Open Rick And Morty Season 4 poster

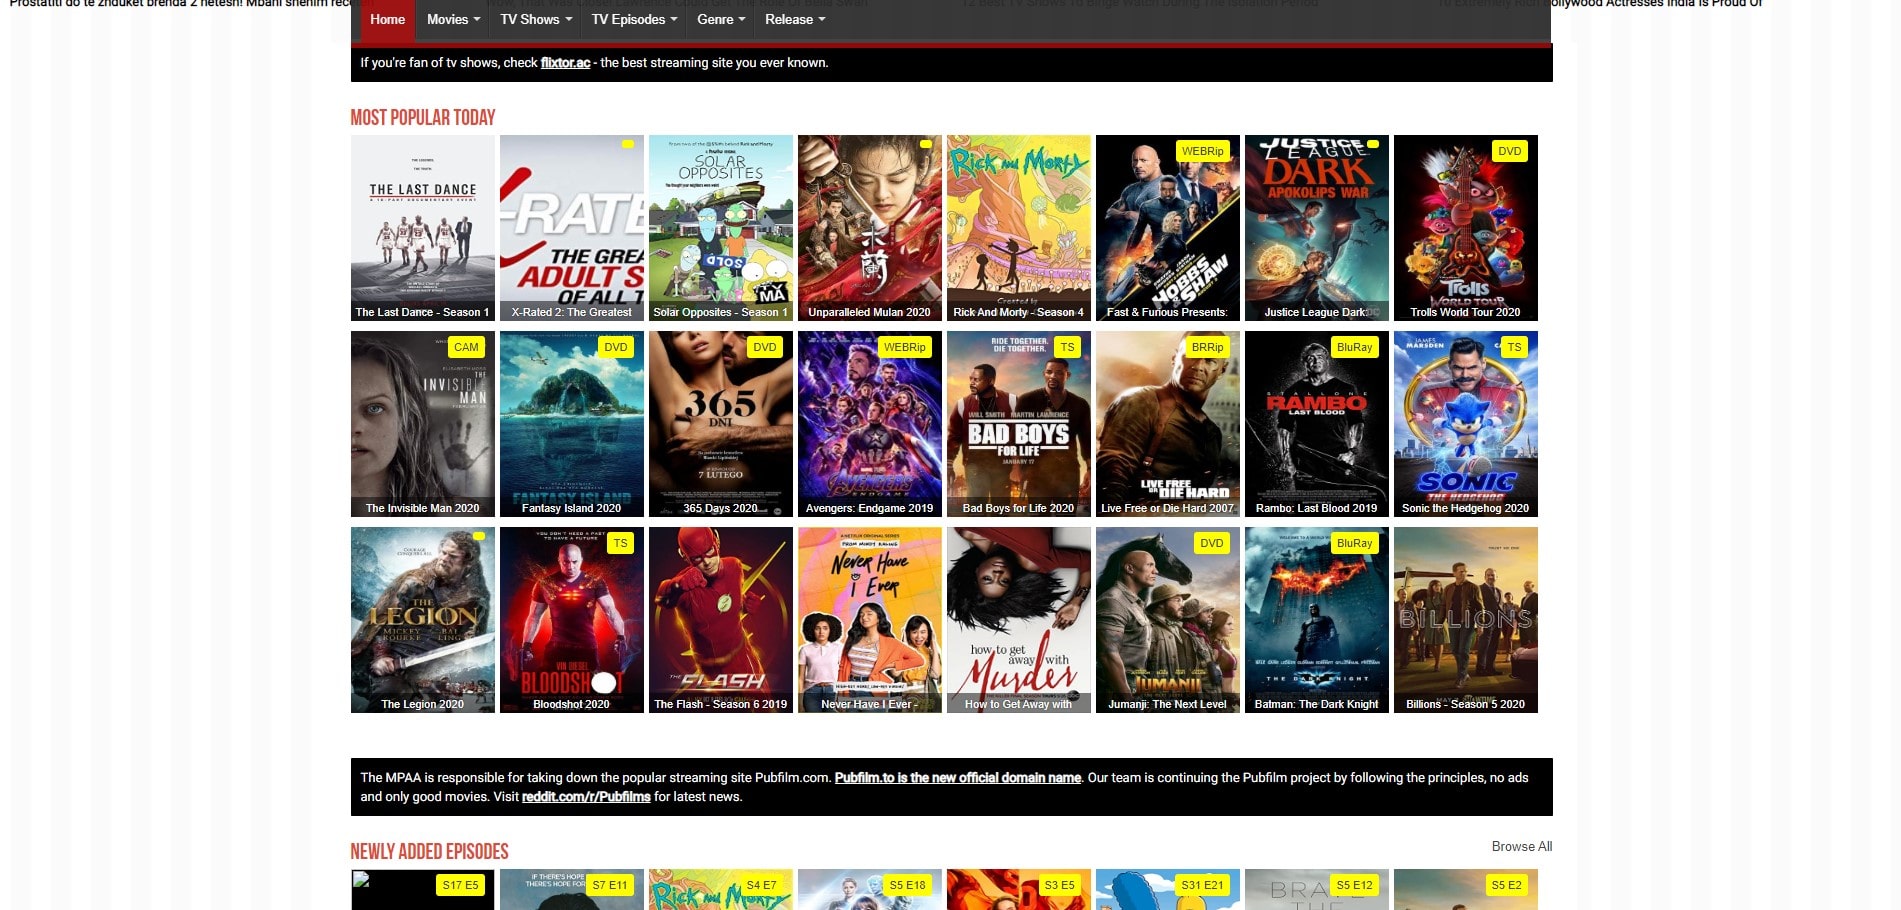[1019, 228]
